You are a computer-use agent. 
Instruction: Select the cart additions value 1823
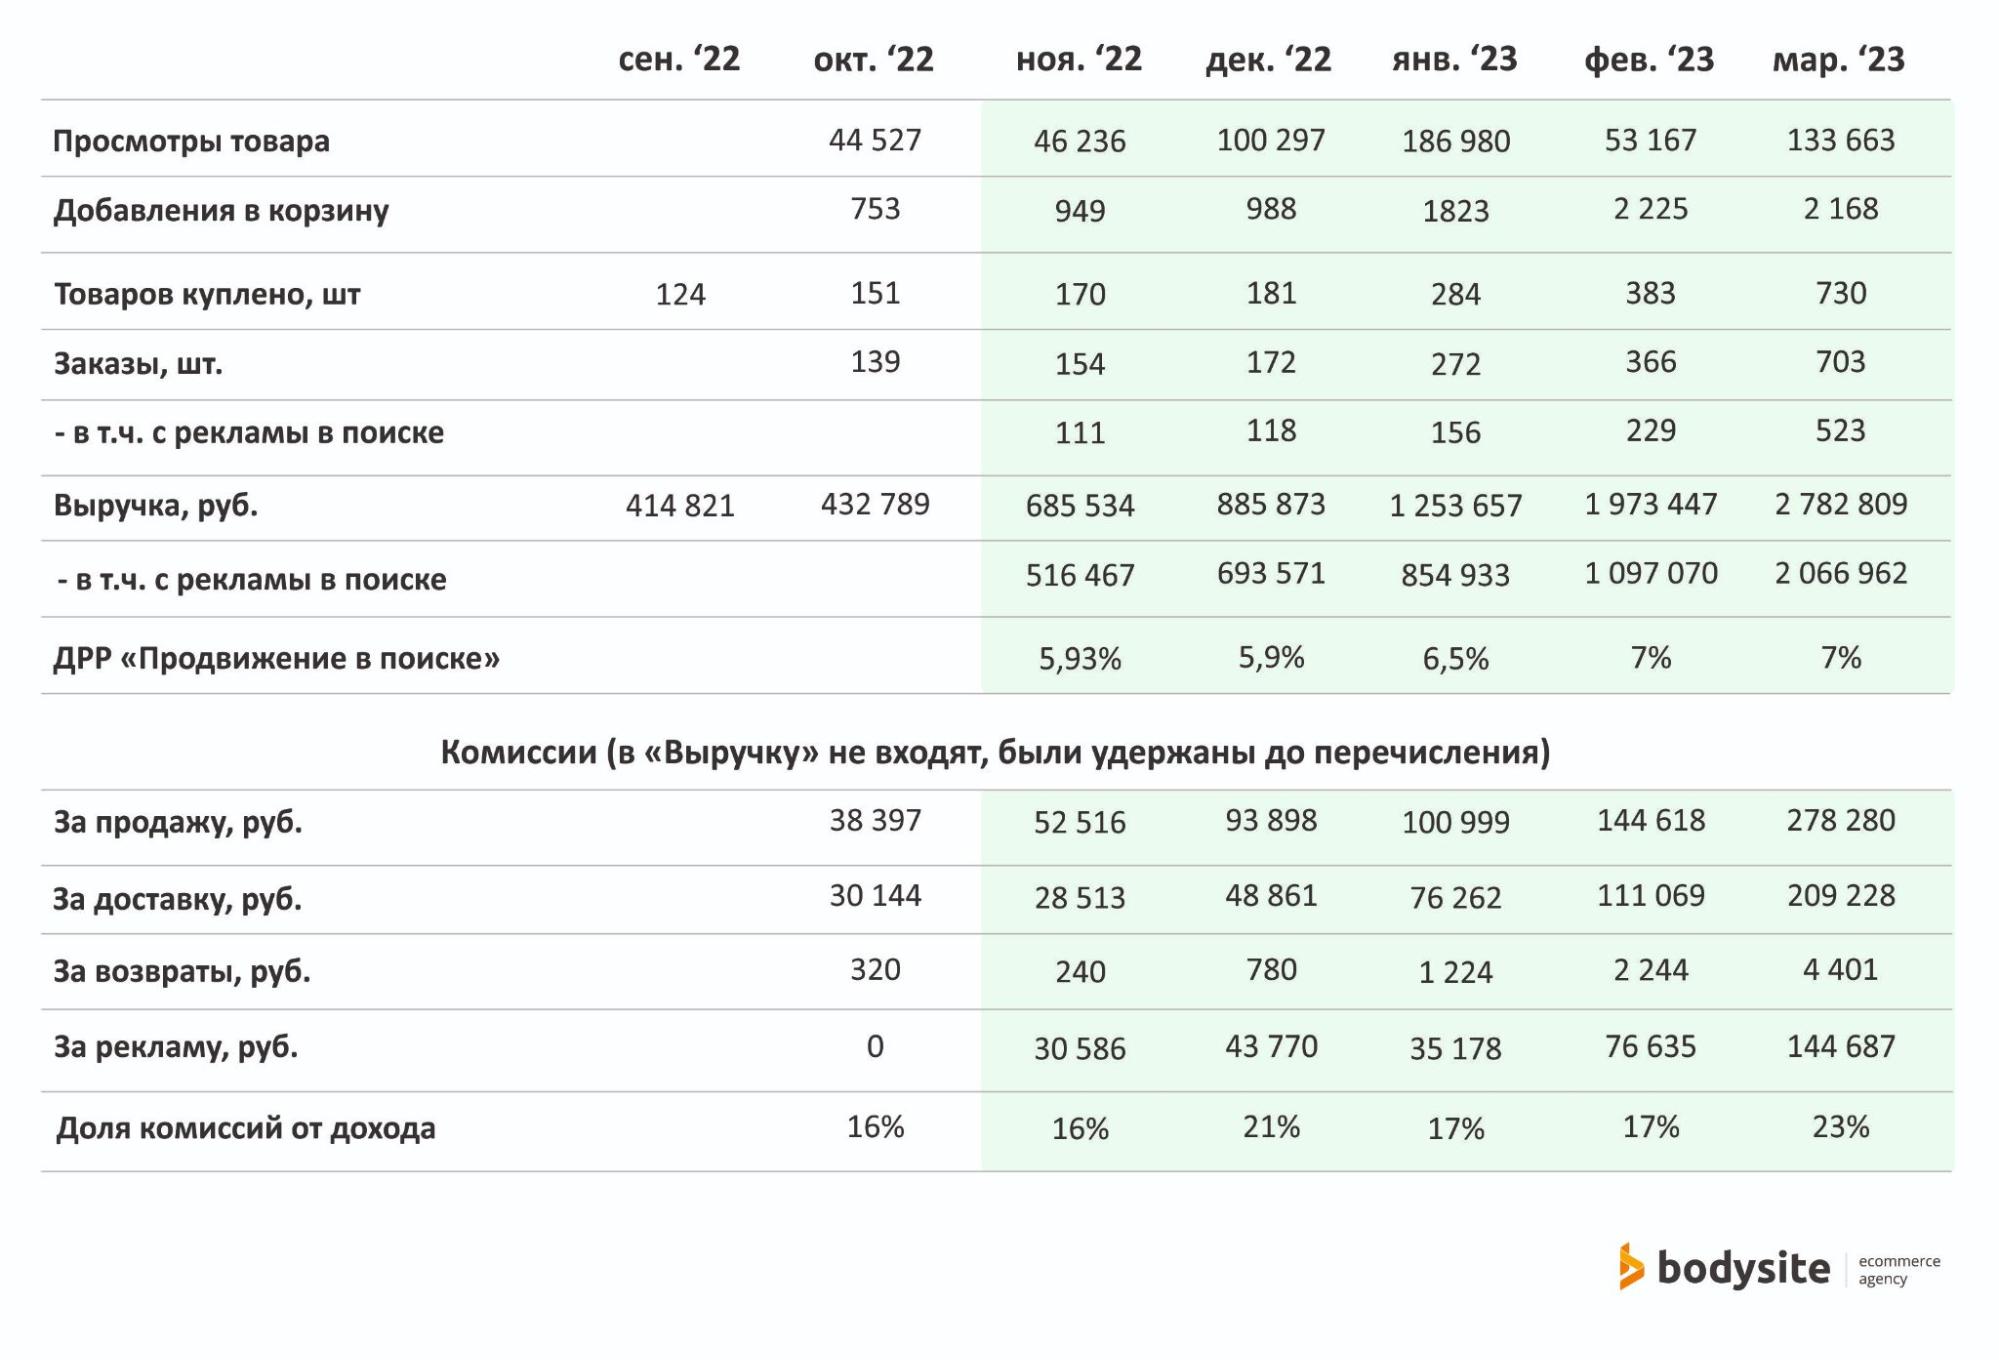[1455, 211]
